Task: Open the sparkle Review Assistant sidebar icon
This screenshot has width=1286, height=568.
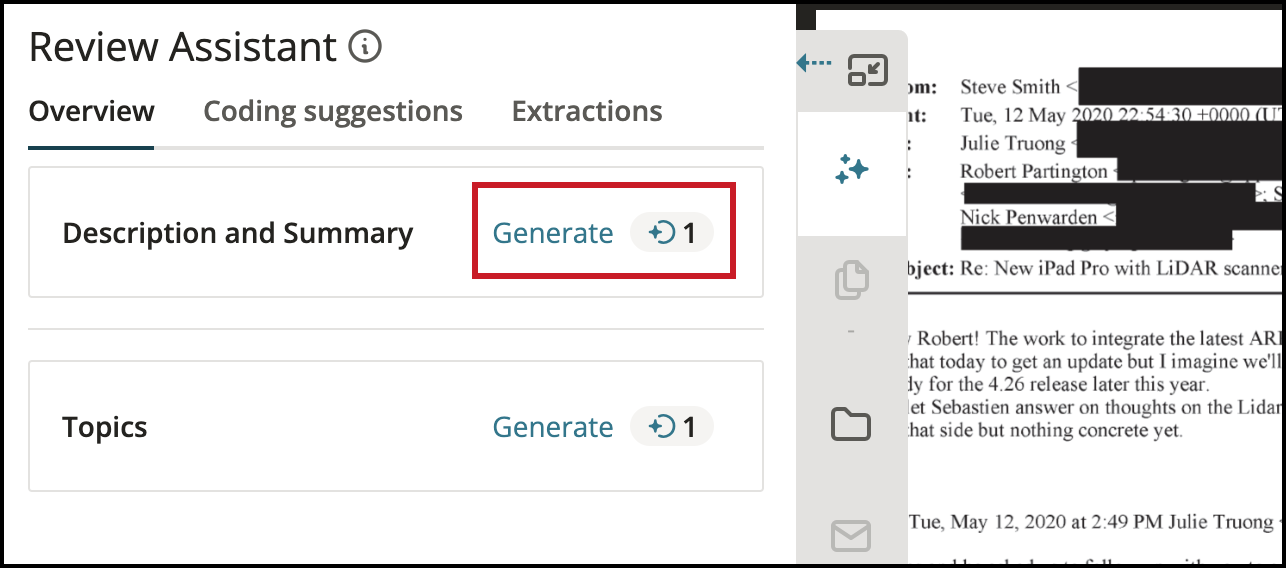Action: point(851,170)
